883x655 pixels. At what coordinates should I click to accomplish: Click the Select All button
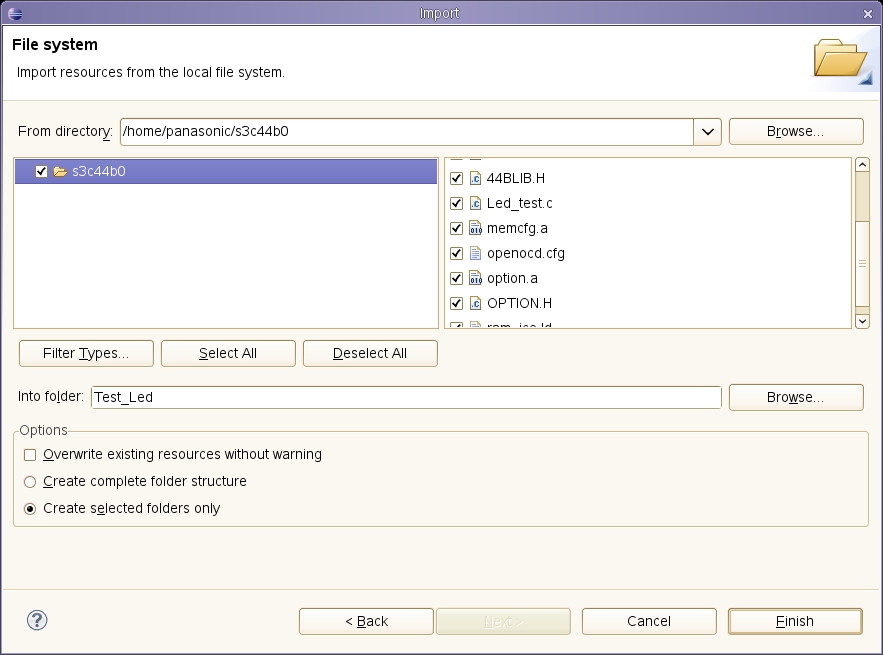(228, 353)
